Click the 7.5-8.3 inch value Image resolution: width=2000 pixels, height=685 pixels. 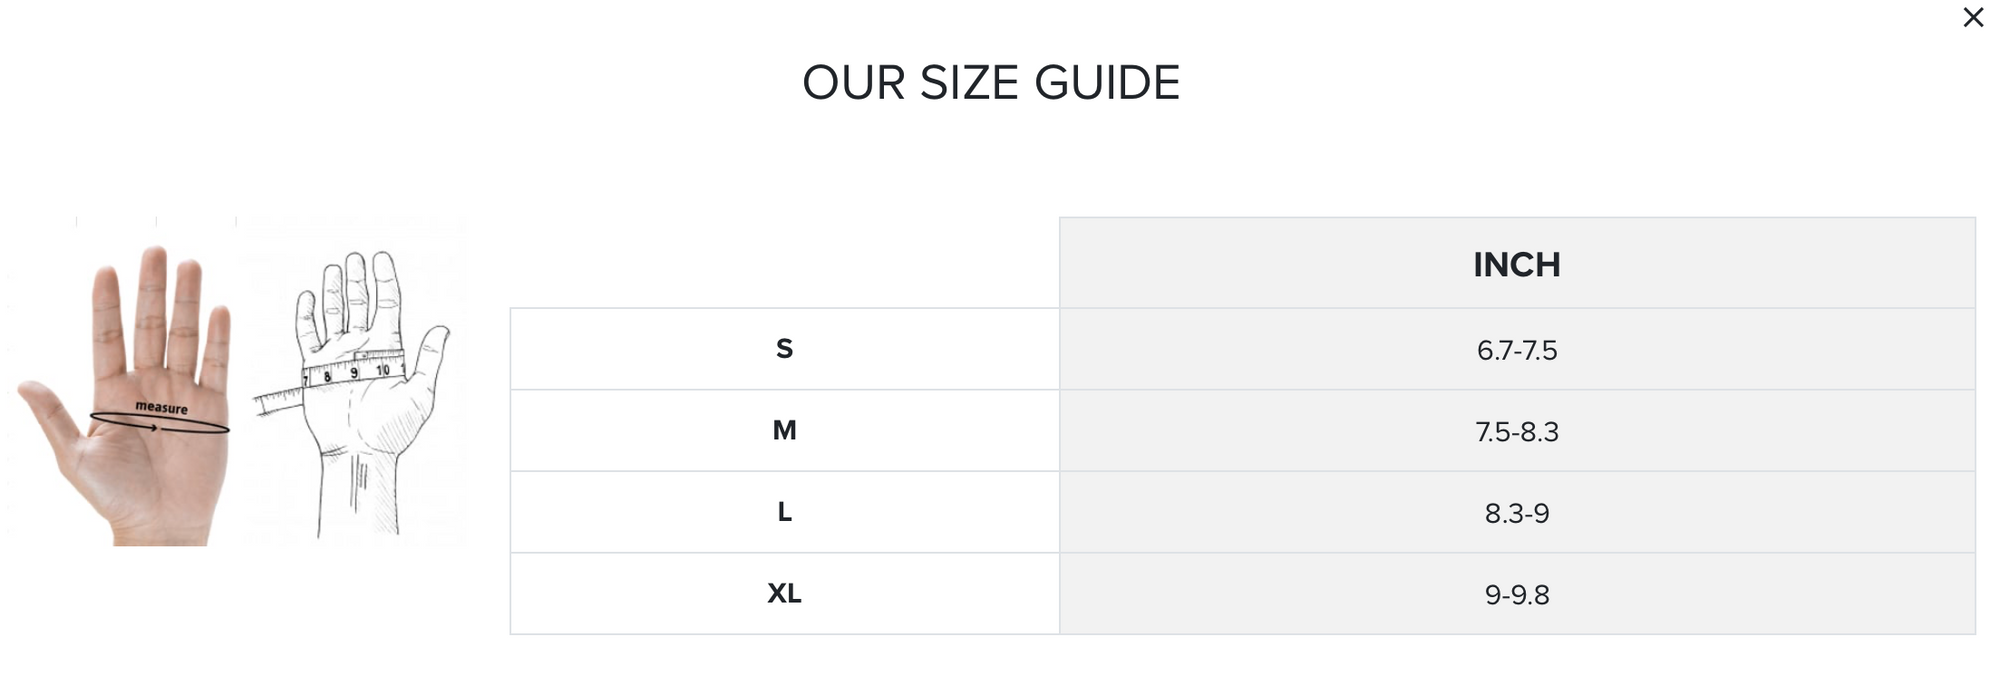click(1516, 432)
